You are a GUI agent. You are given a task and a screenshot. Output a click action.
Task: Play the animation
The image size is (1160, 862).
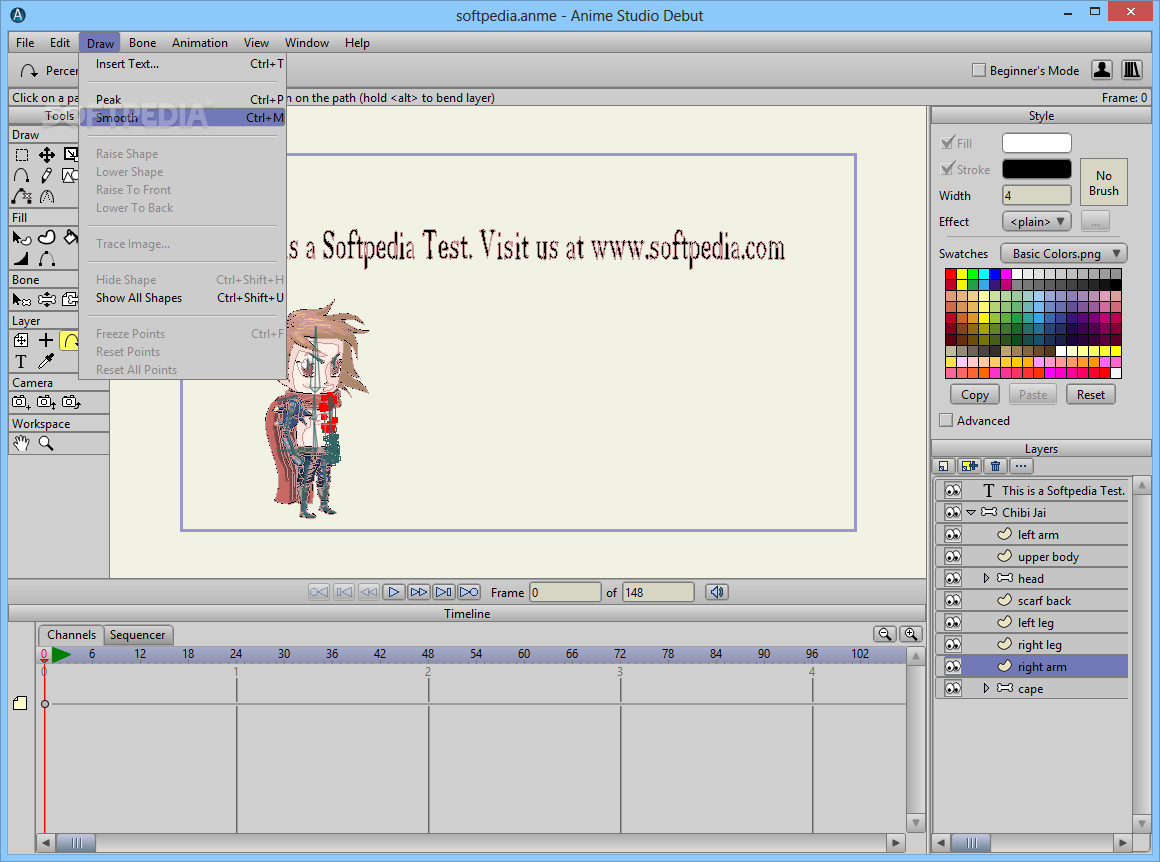394,592
